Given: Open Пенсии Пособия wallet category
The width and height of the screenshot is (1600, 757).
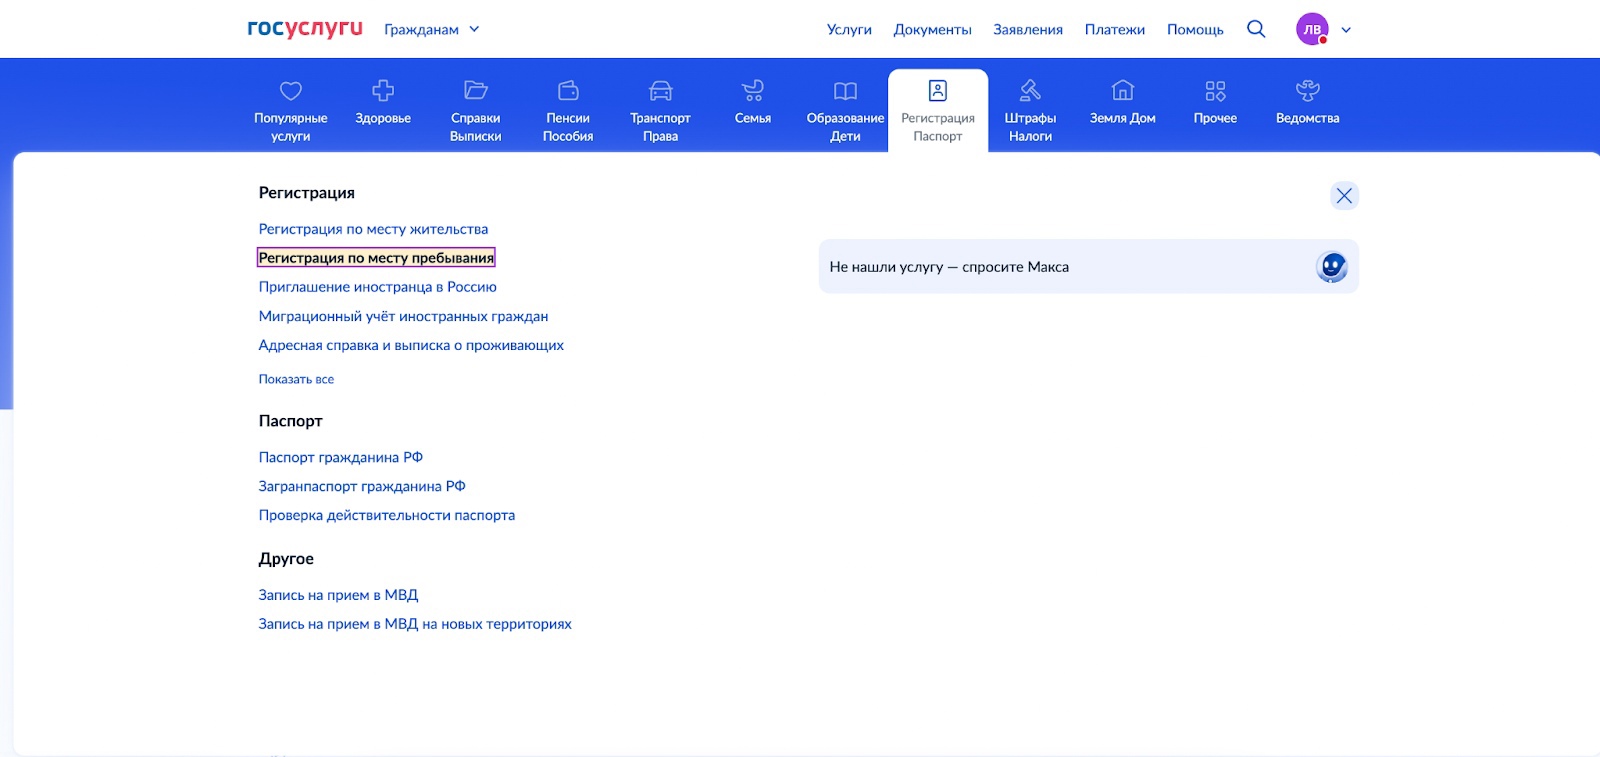Looking at the screenshot, I should 568,110.
